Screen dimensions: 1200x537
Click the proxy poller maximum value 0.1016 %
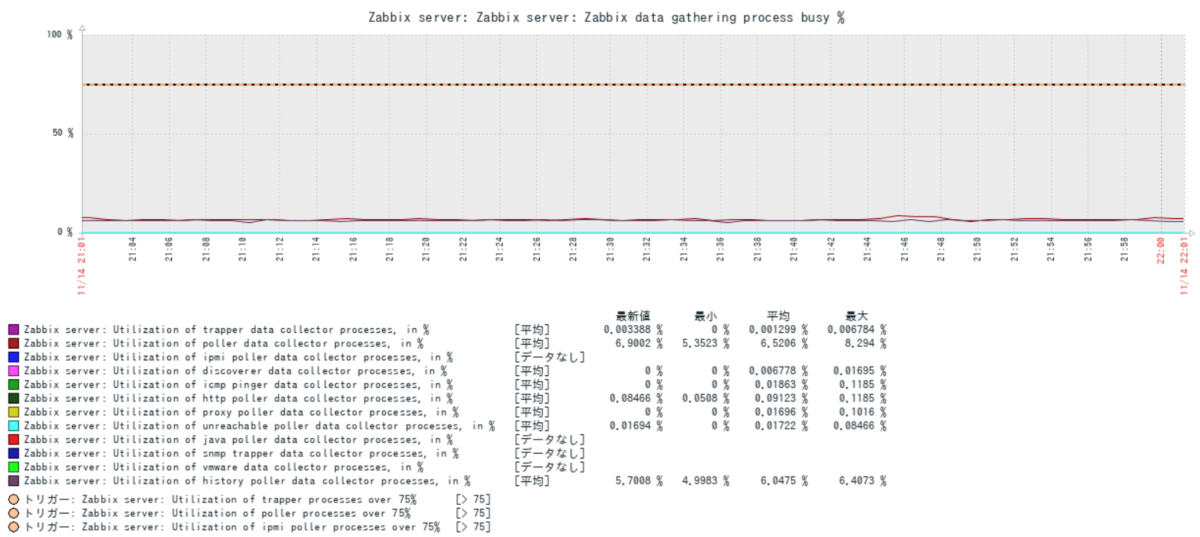click(862, 412)
